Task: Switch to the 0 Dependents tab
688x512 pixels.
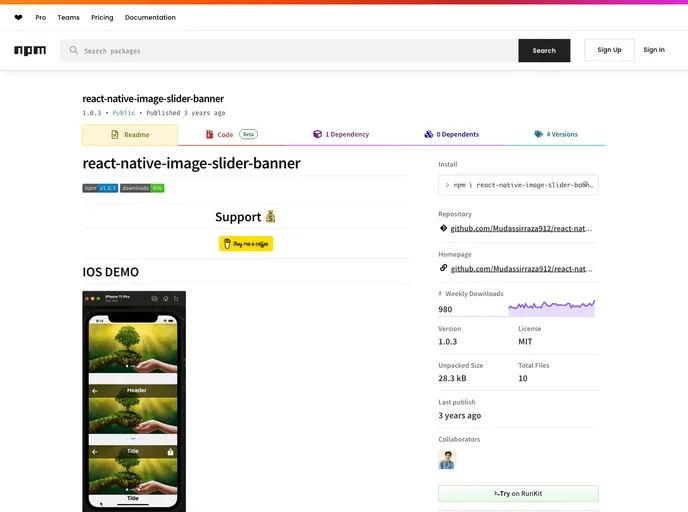Action: click(x=451, y=134)
